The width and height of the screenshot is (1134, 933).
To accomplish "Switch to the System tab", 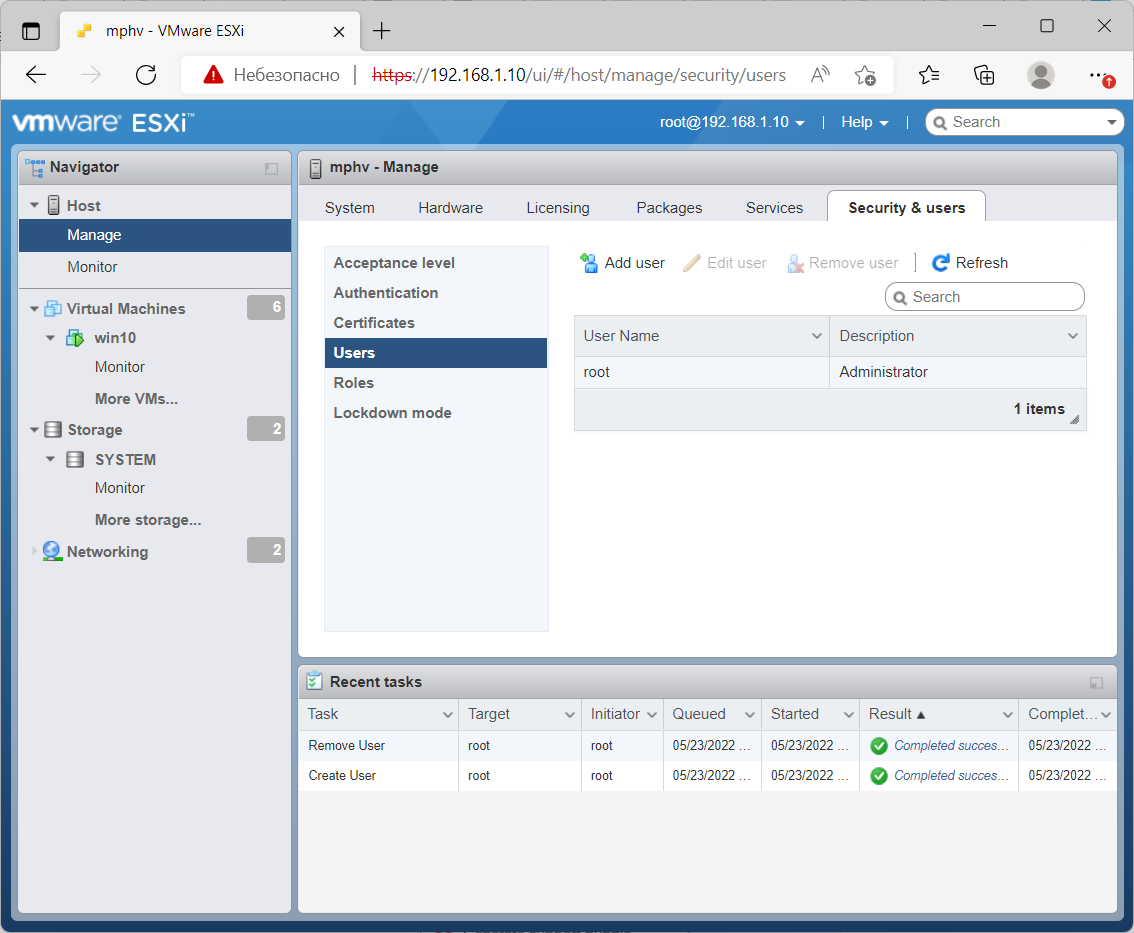I will click(349, 208).
